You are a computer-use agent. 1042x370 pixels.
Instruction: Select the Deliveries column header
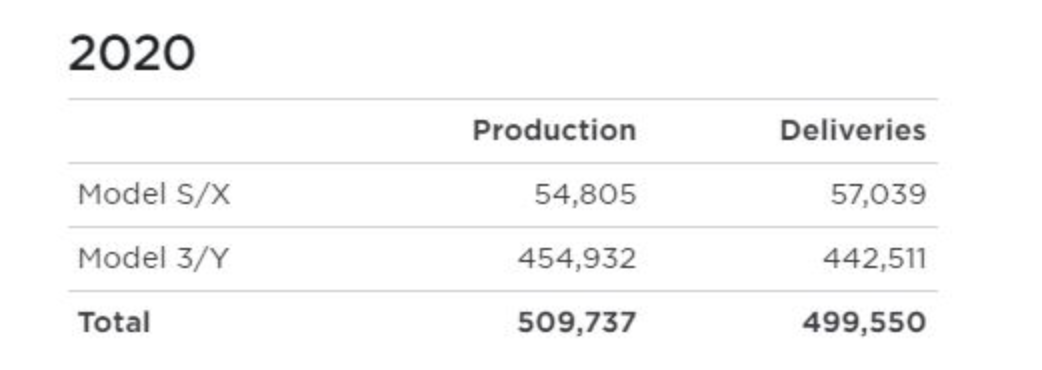853,130
